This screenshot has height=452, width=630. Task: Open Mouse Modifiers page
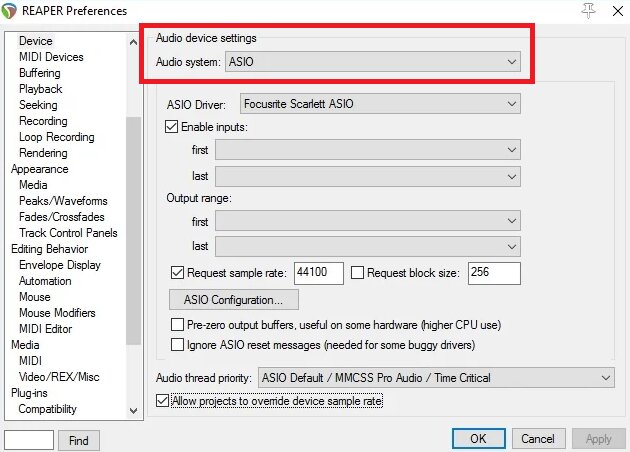coord(57,313)
